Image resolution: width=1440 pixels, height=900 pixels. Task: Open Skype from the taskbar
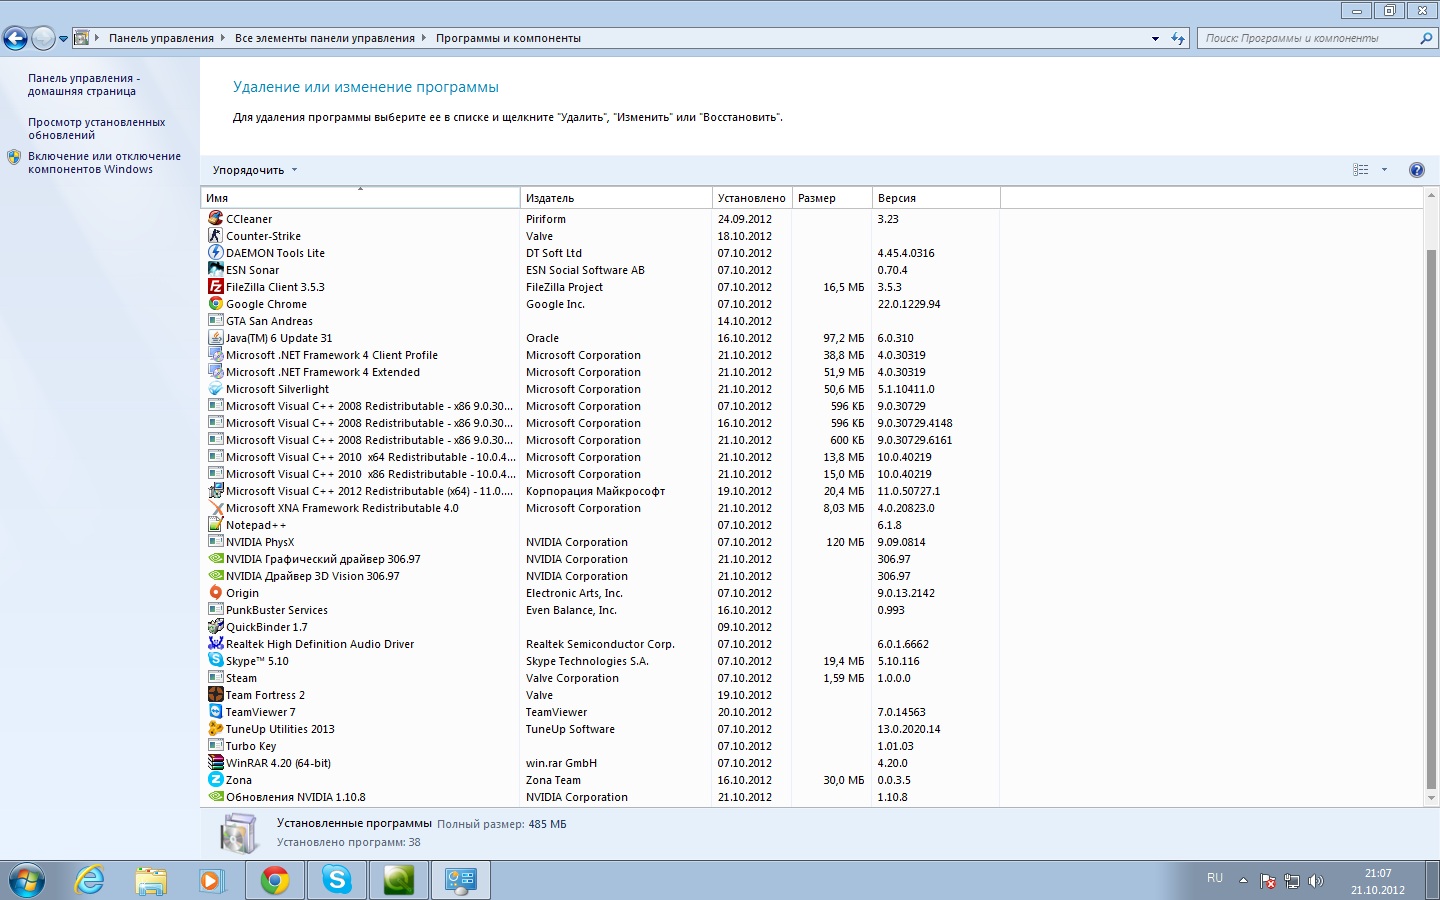337,880
